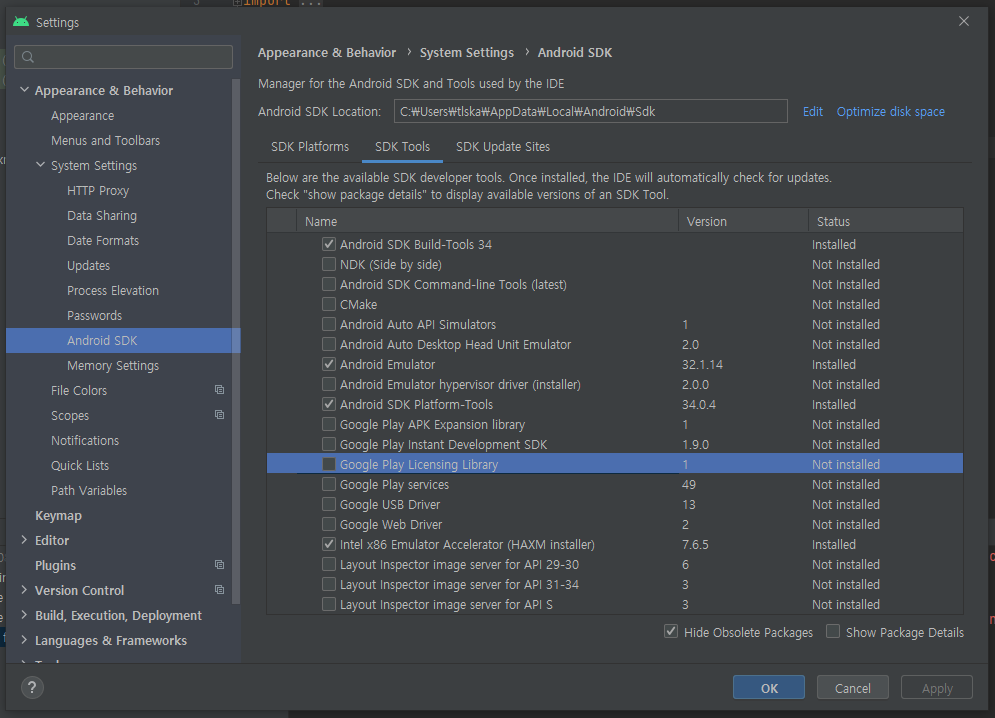Click the project-level icon beside Version Control
Viewport: 995px width, 718px height.
220,590
